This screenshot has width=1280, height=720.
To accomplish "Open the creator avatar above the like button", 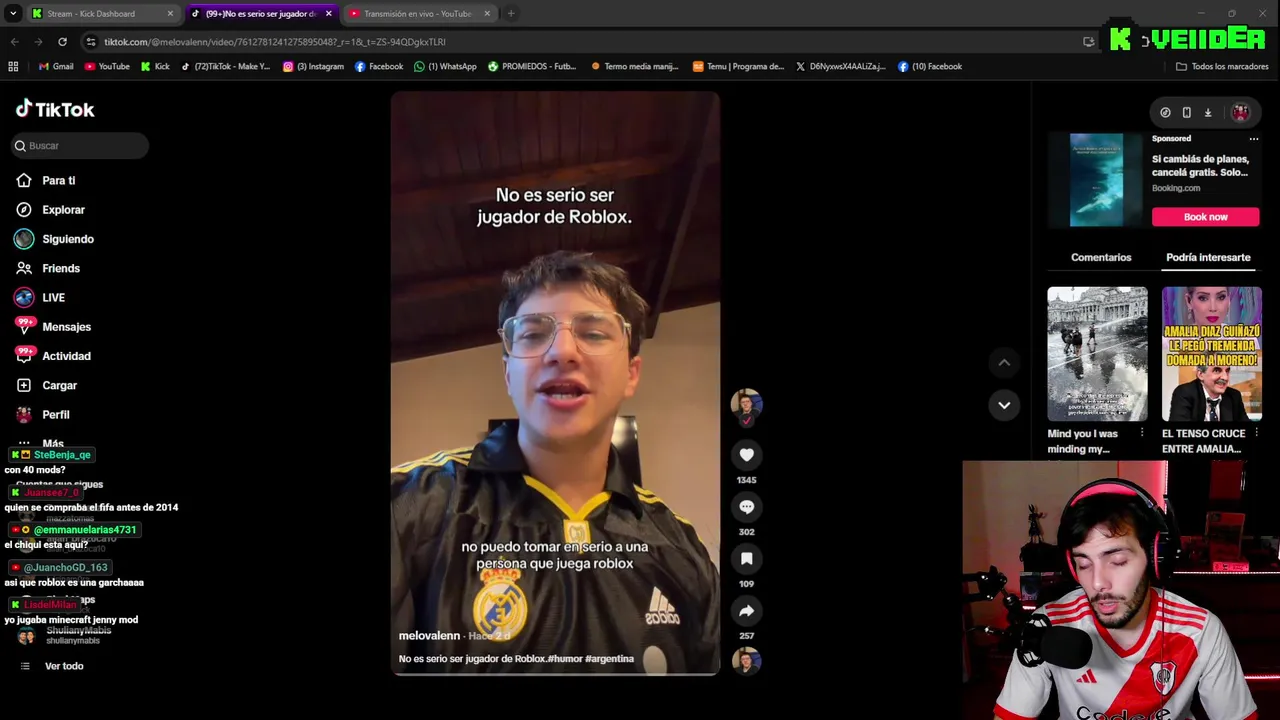I will (746, 404).
